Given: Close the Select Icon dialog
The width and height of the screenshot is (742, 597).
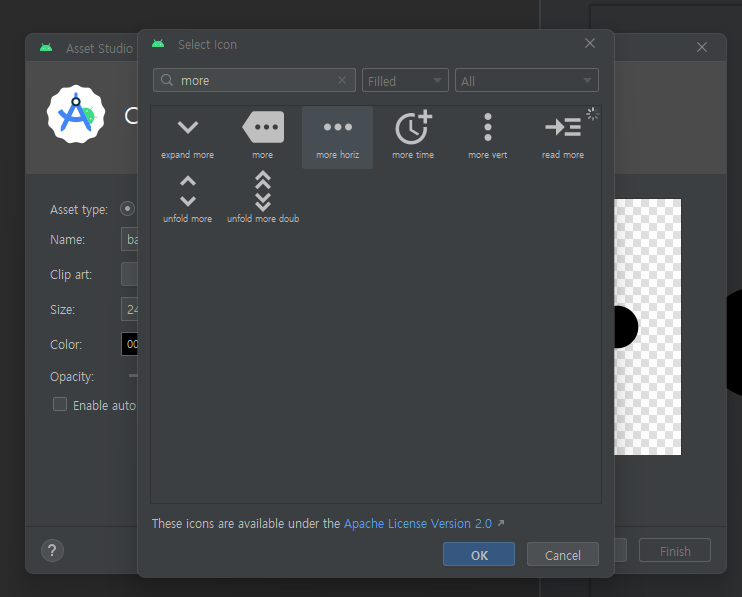Looking at the screenshot, I should (x=590, y=44).
